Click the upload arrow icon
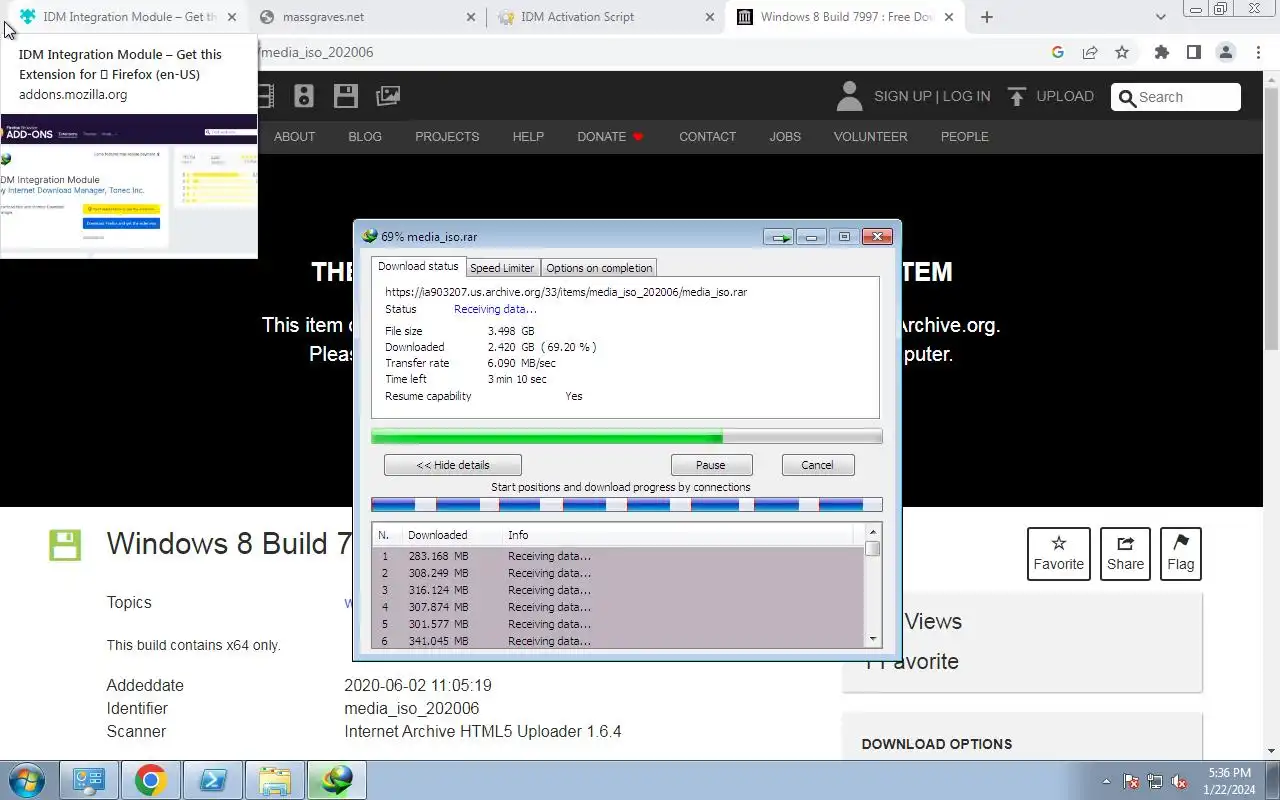Viewport: 1280px width, 800px height. click(1017, 96)
